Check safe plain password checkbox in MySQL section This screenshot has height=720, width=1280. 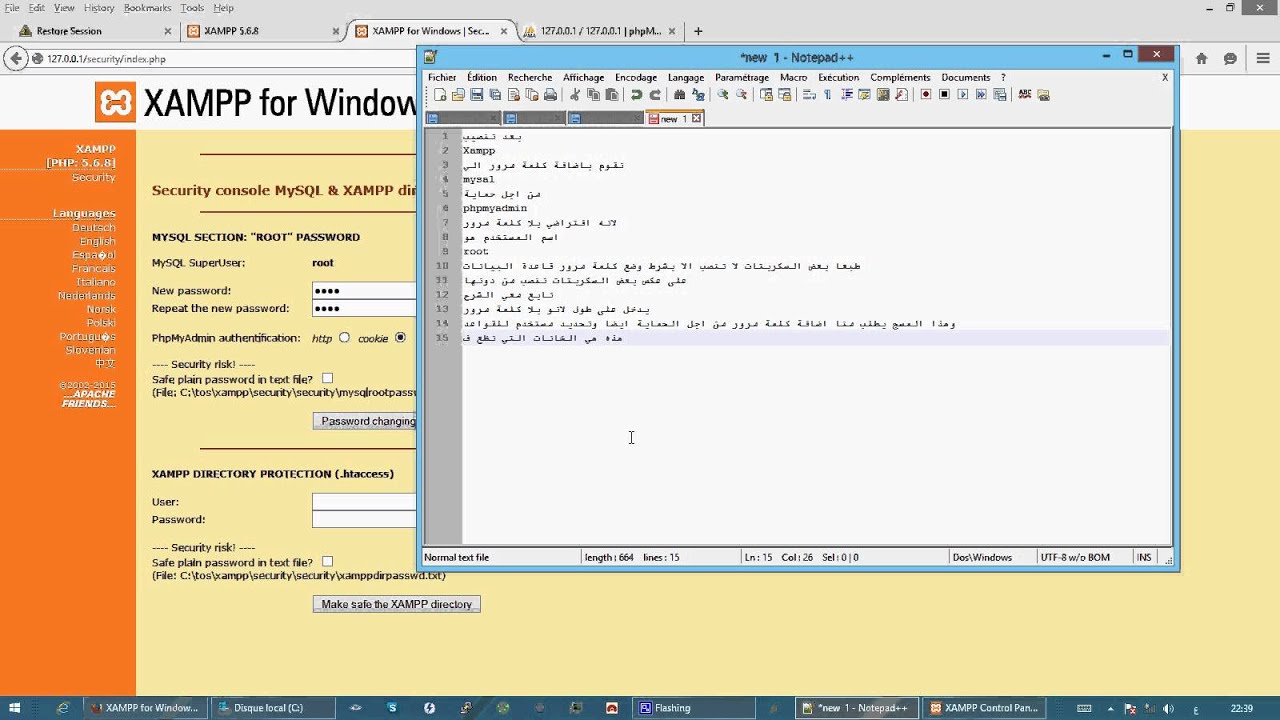(x=327, y=379)
